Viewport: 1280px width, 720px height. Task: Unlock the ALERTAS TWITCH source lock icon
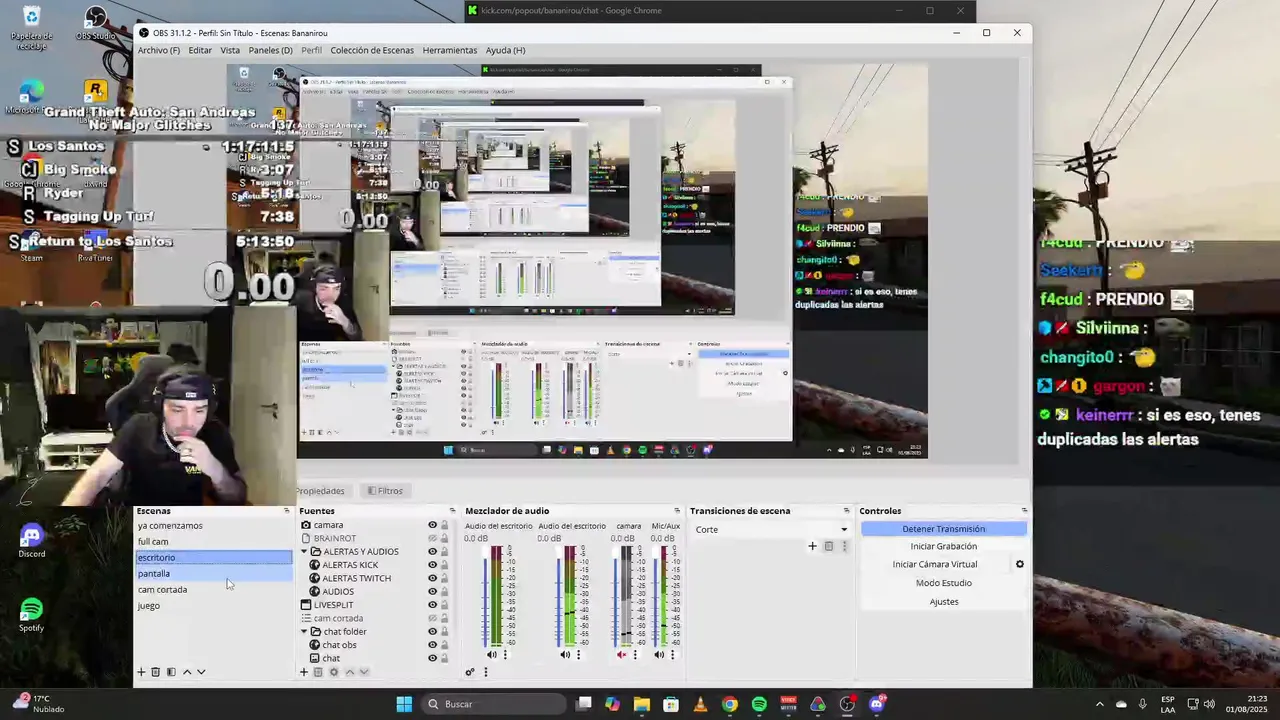point(444,578)
